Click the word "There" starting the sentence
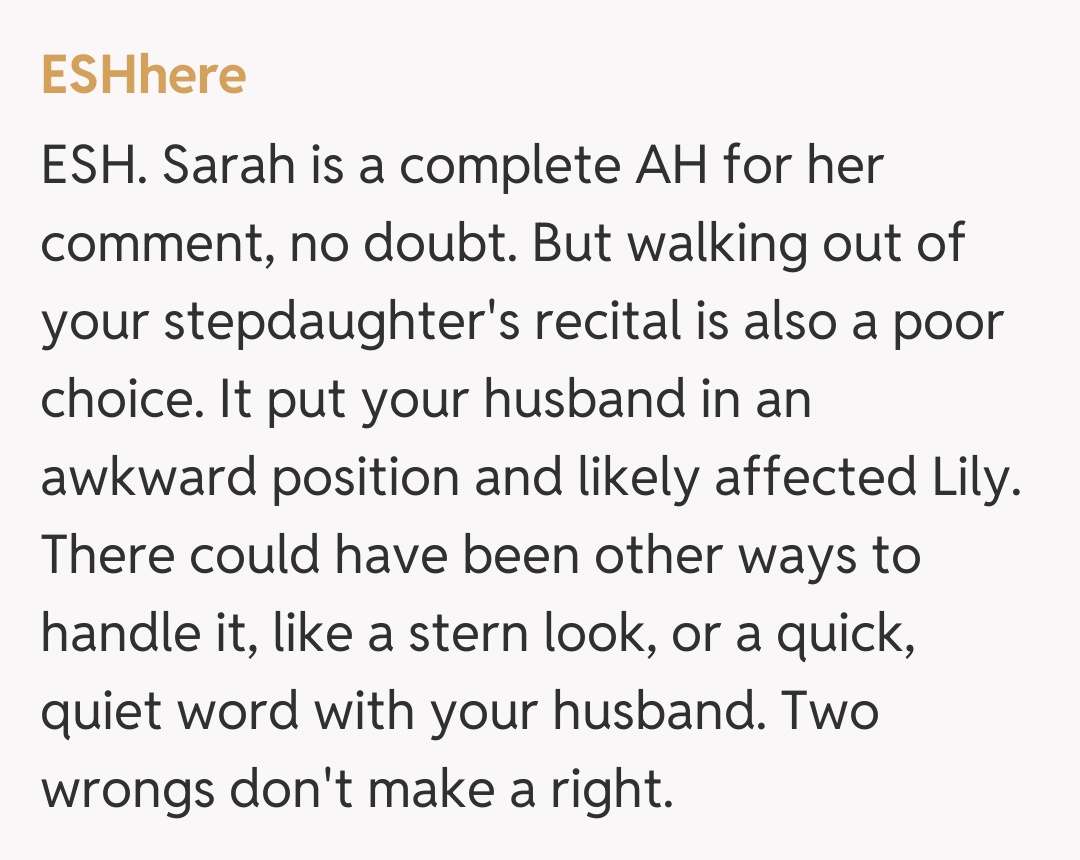 click(x=107, y=556)
